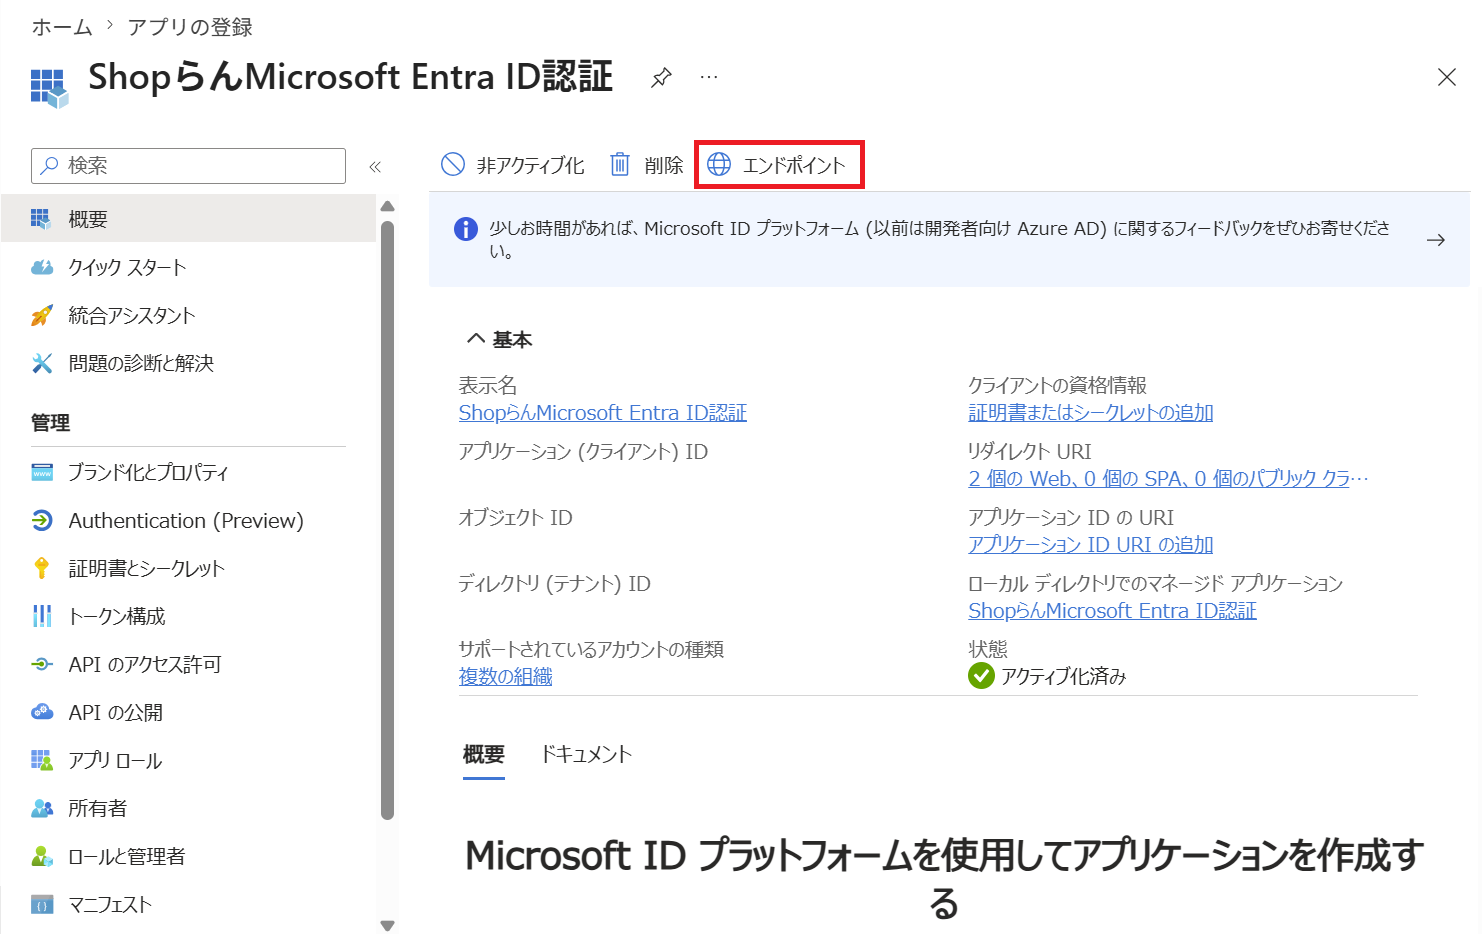Click the sidebar scrollbar down arrow

pos(388,926)
